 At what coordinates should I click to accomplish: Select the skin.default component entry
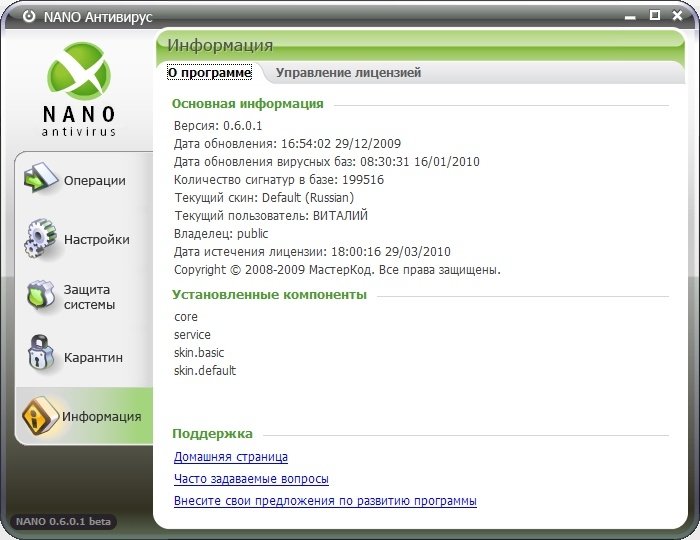[204, 370]
